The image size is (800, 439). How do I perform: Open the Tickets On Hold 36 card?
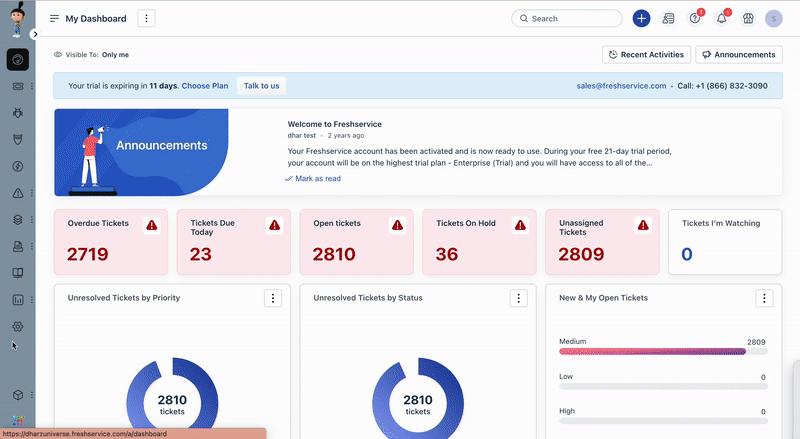(480, 242)
